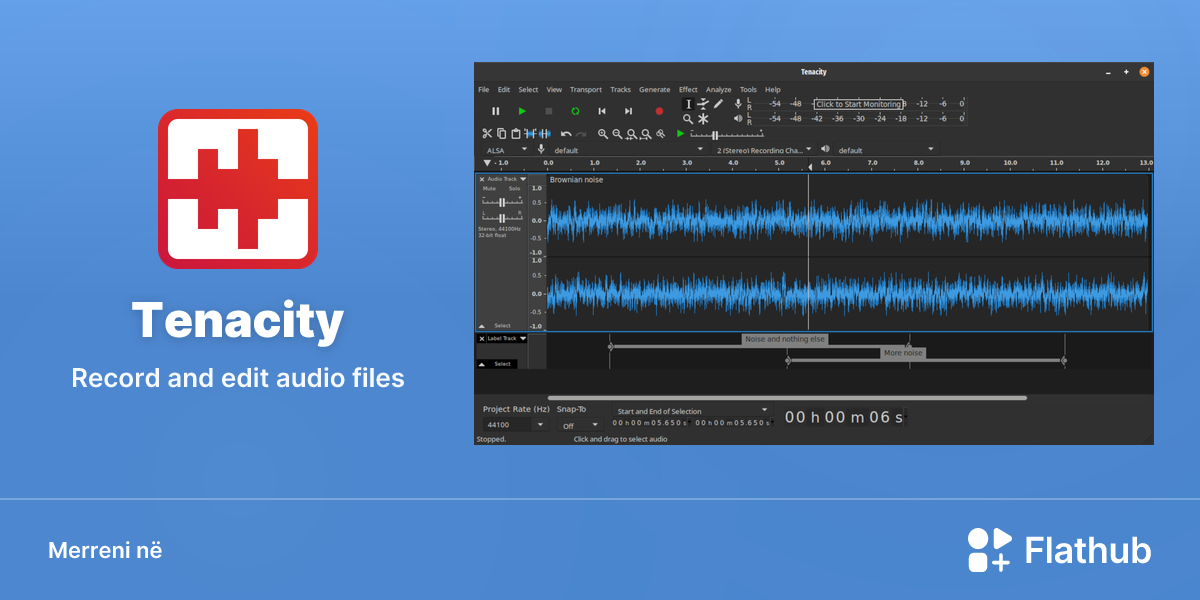Select the Draw pencil tool
Screen dimensions: 1200x600
718,104
